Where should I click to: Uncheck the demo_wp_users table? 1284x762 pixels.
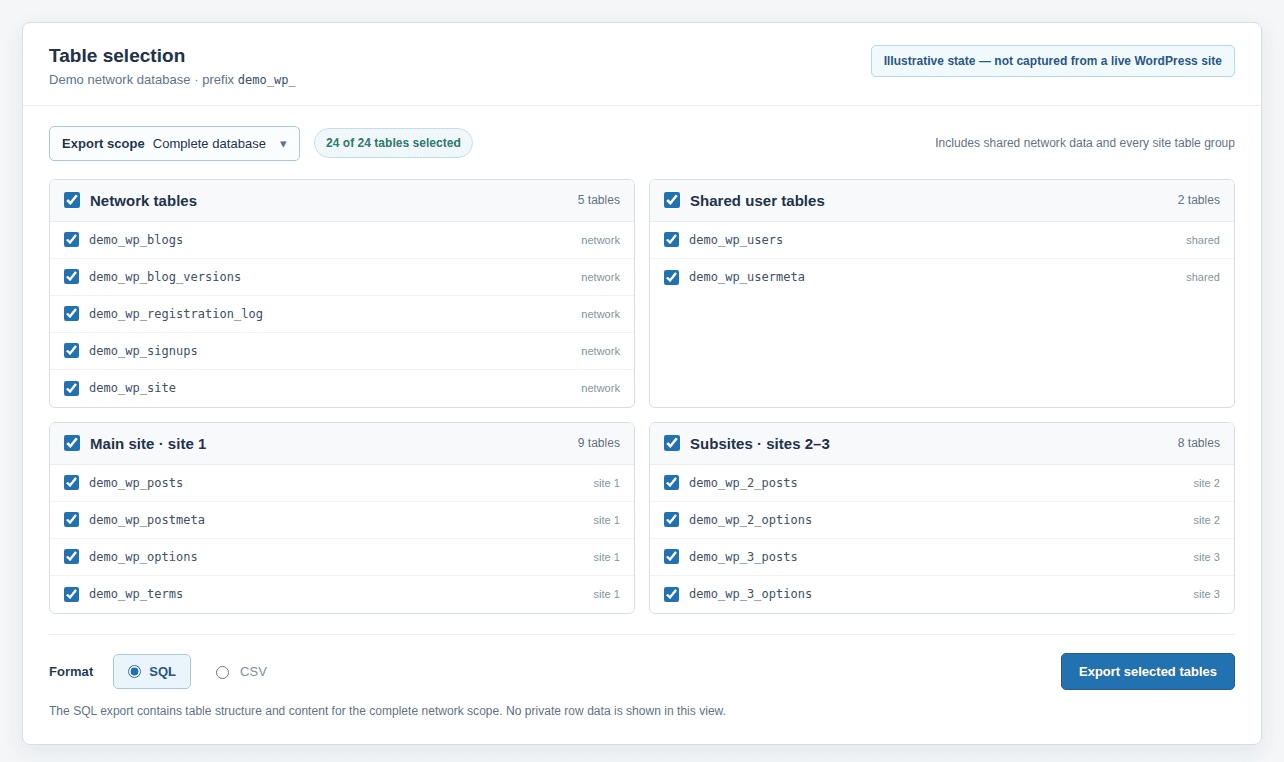click(x=671, y=240)
